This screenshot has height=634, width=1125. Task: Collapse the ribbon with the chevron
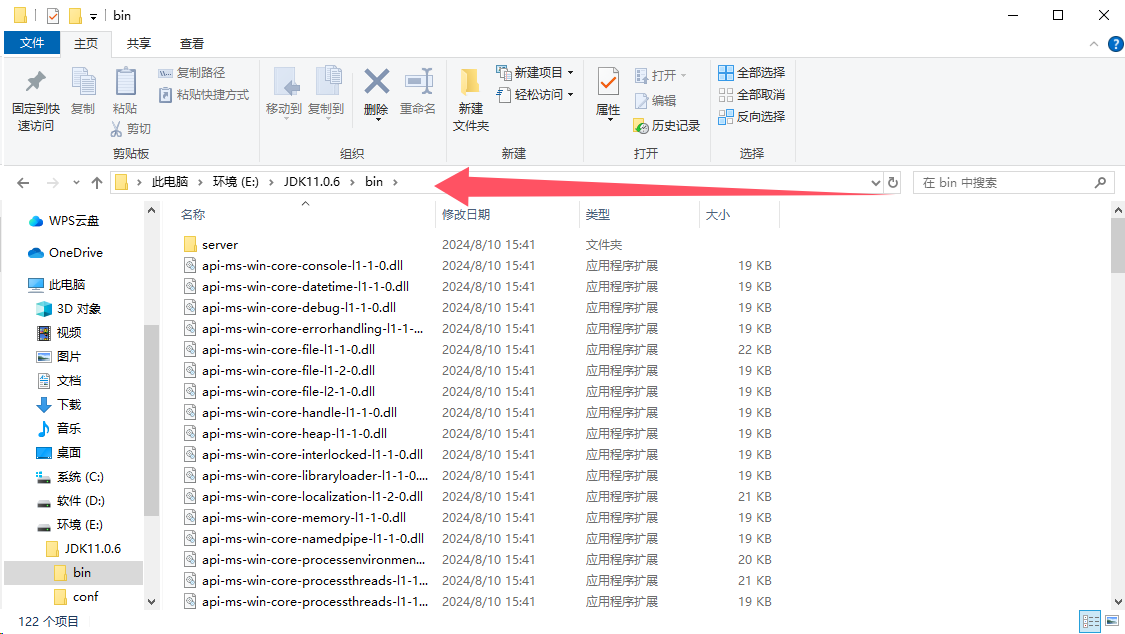(x=1094, y=43)
